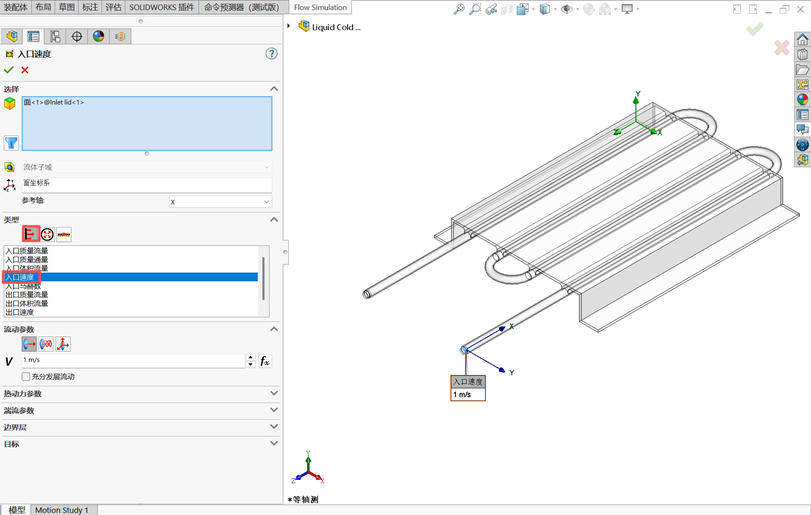This screenshot has height=515, width=811.
Task: Open File Explorer folder icon in task pane
Action: tap(802, 69)
